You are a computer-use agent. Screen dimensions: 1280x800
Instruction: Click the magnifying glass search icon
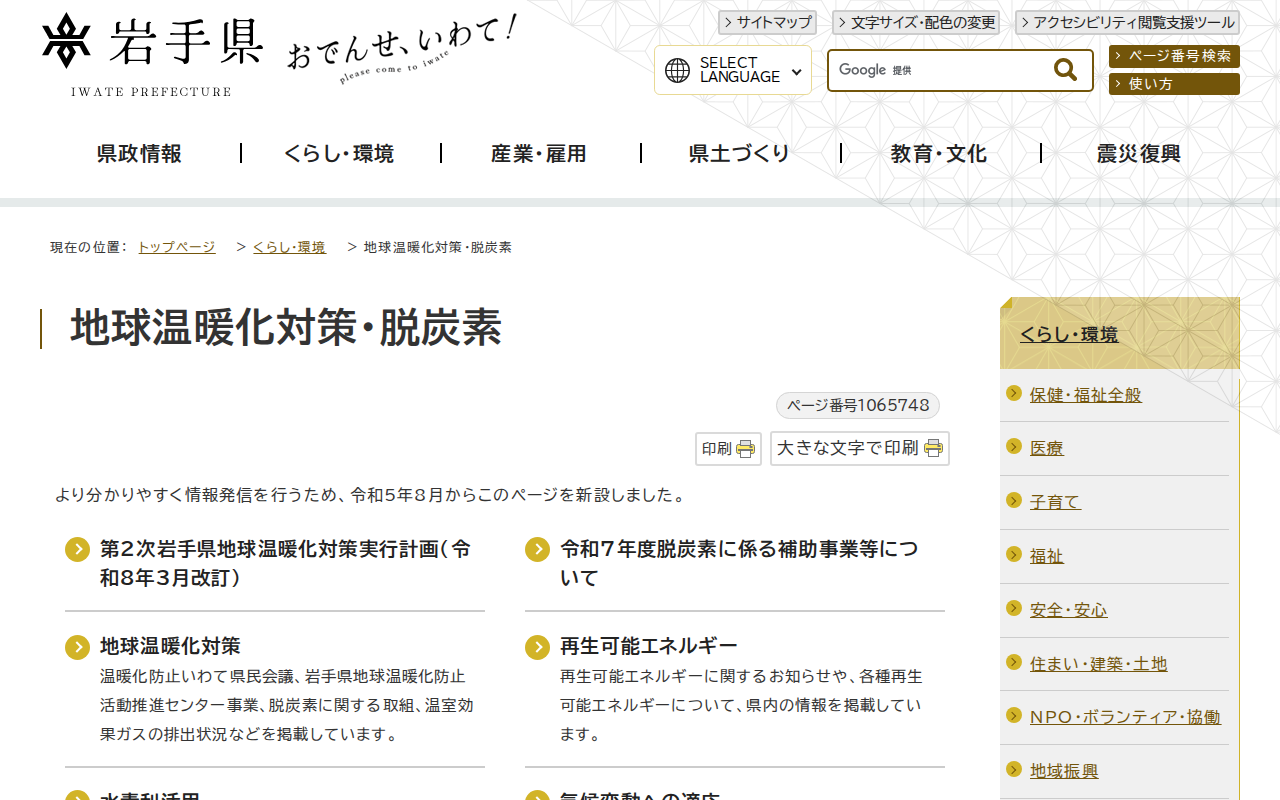(1063, 69)
